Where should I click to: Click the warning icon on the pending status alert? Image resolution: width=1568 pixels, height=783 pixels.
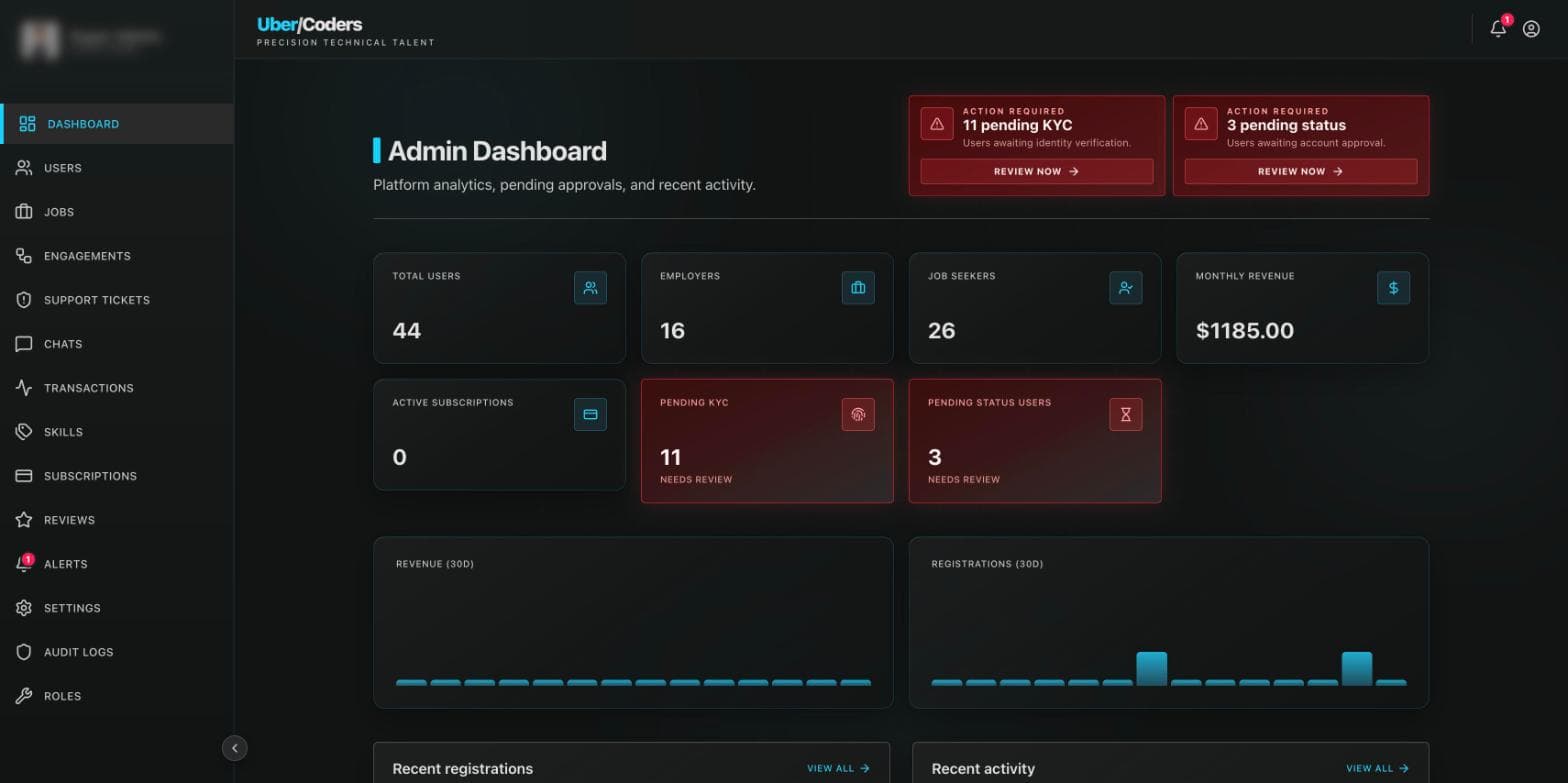click(1201, 124)
